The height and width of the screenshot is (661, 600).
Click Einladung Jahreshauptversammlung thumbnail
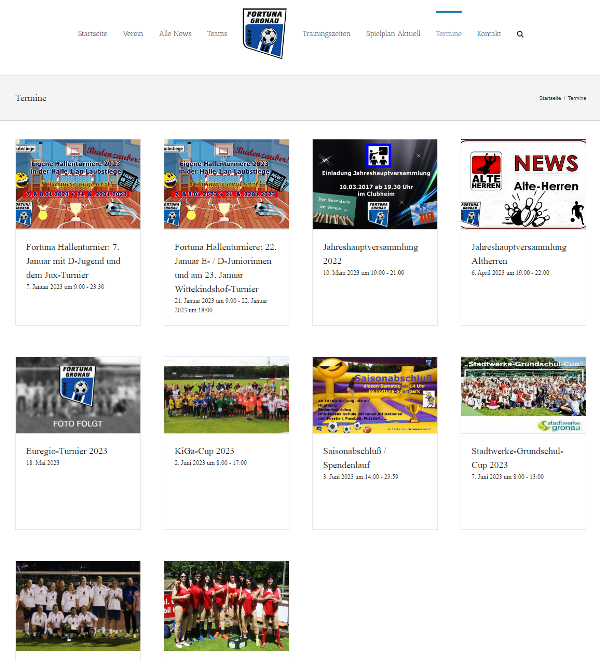point(375,184)
